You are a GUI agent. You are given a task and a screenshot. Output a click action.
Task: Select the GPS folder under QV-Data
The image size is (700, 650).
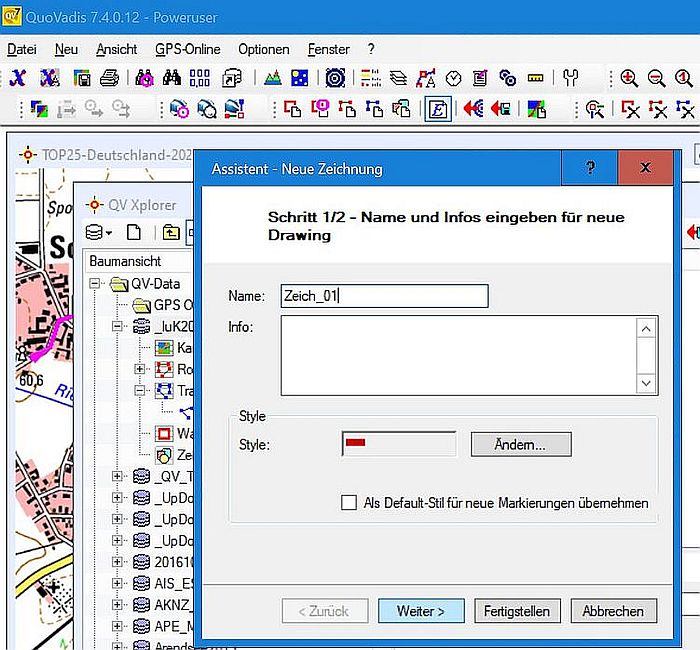tap(163, 305)
